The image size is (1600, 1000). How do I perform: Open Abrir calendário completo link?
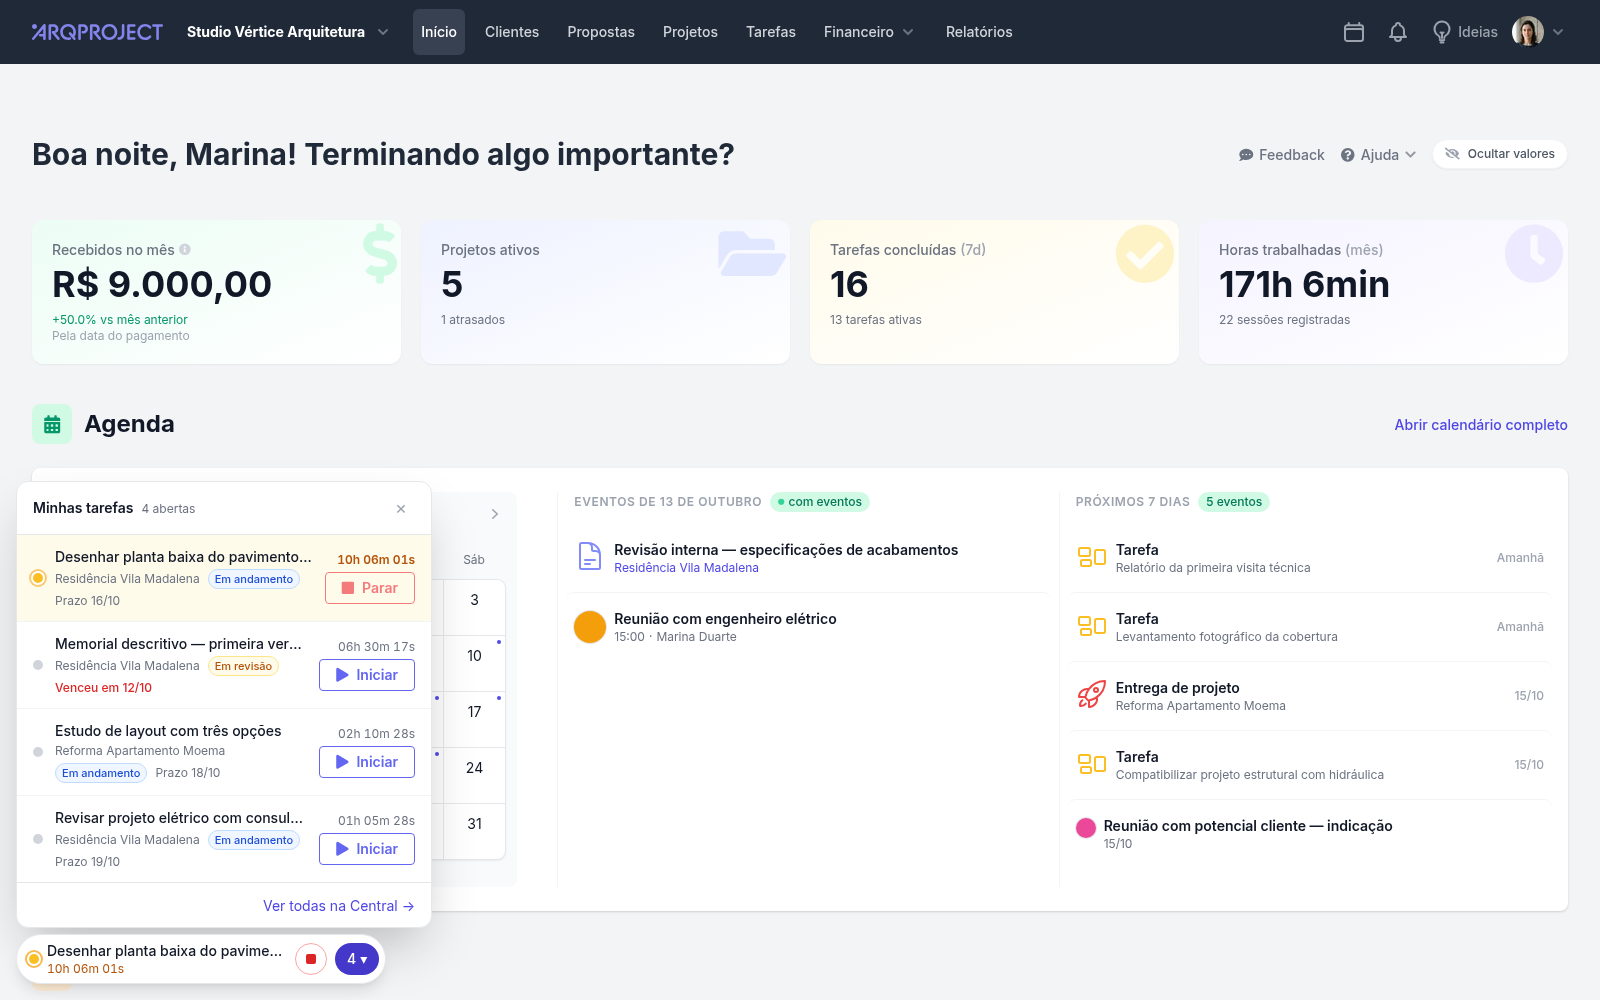click(x=1481, y=425)
